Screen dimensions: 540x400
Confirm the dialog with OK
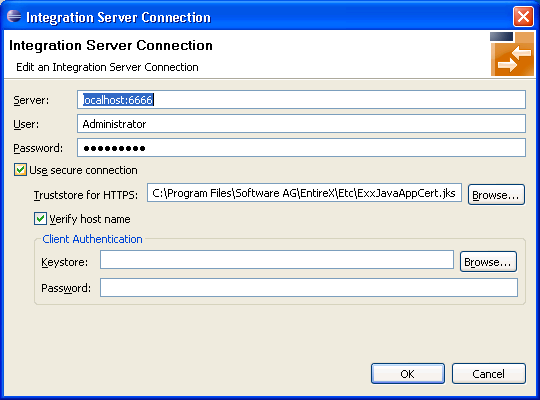(408, 373)
